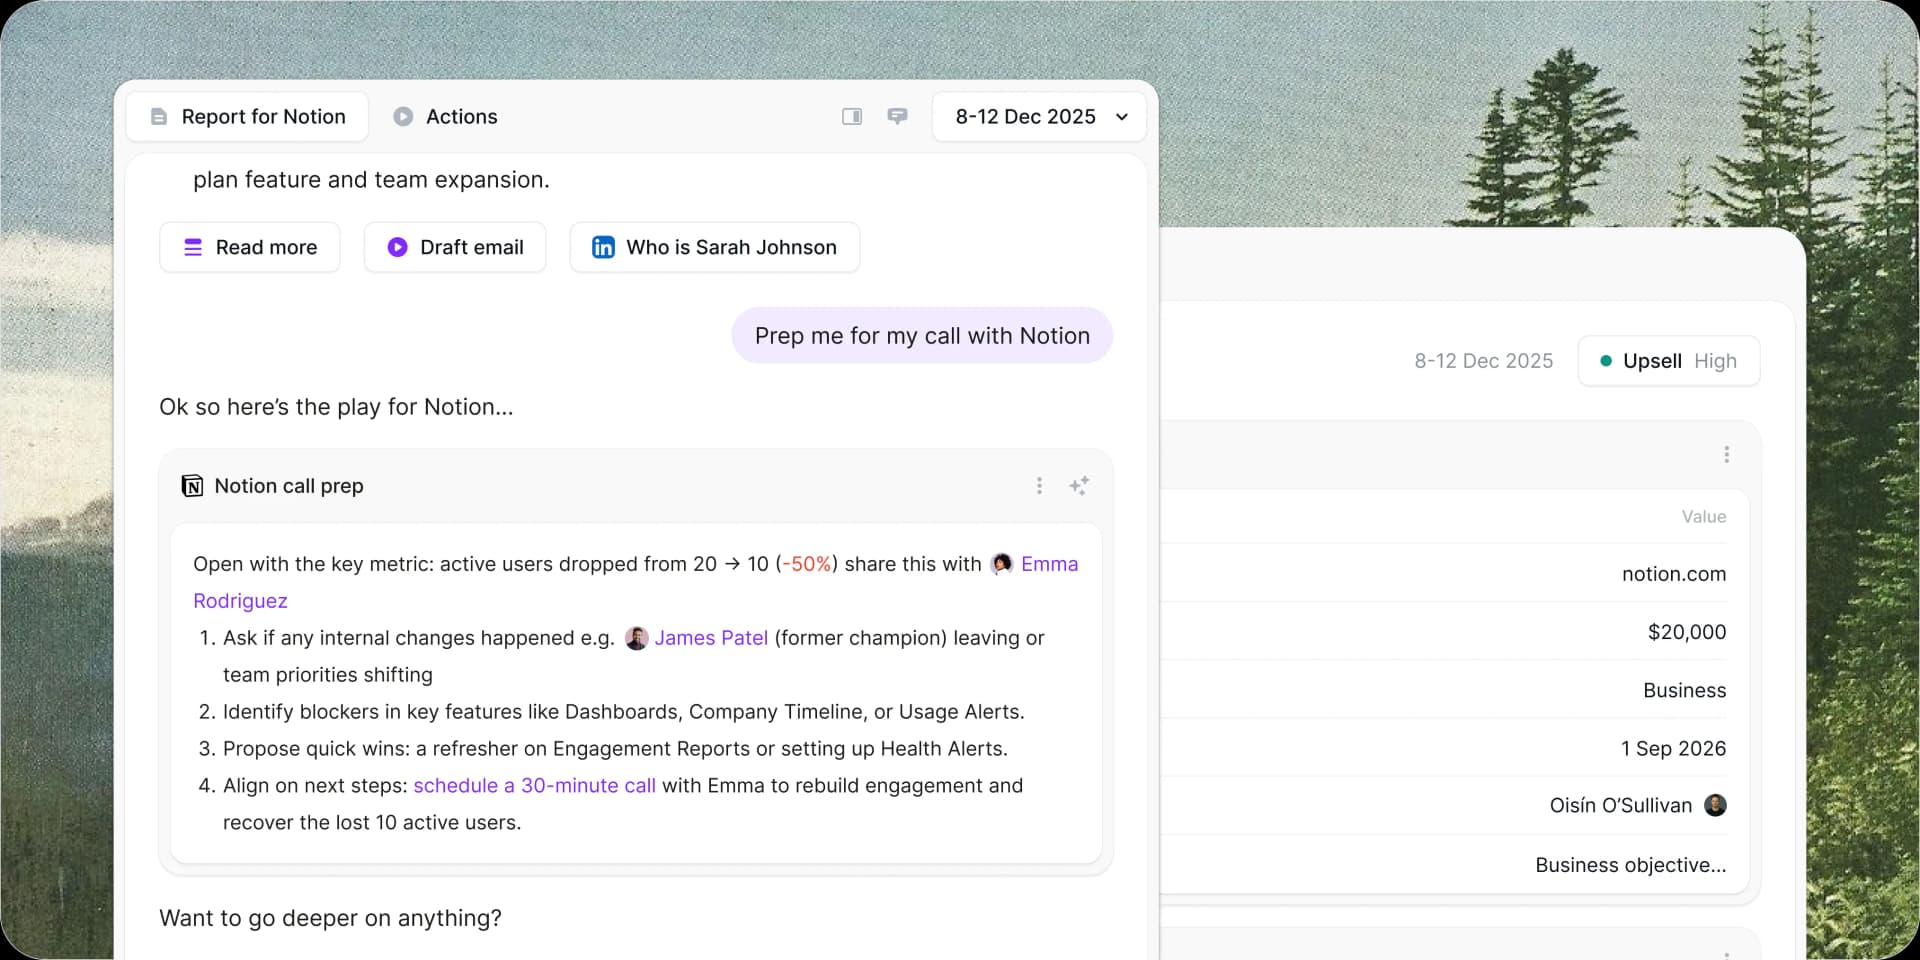Open the James Patel mention link
The image size is (1920, 960).
711,638
